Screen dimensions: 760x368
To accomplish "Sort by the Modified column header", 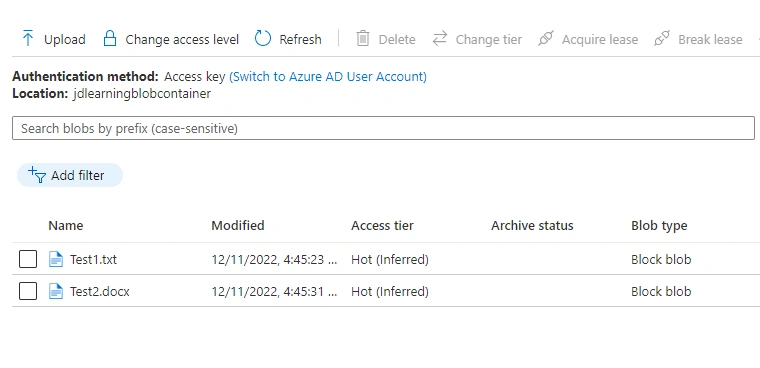I will 238,225.
